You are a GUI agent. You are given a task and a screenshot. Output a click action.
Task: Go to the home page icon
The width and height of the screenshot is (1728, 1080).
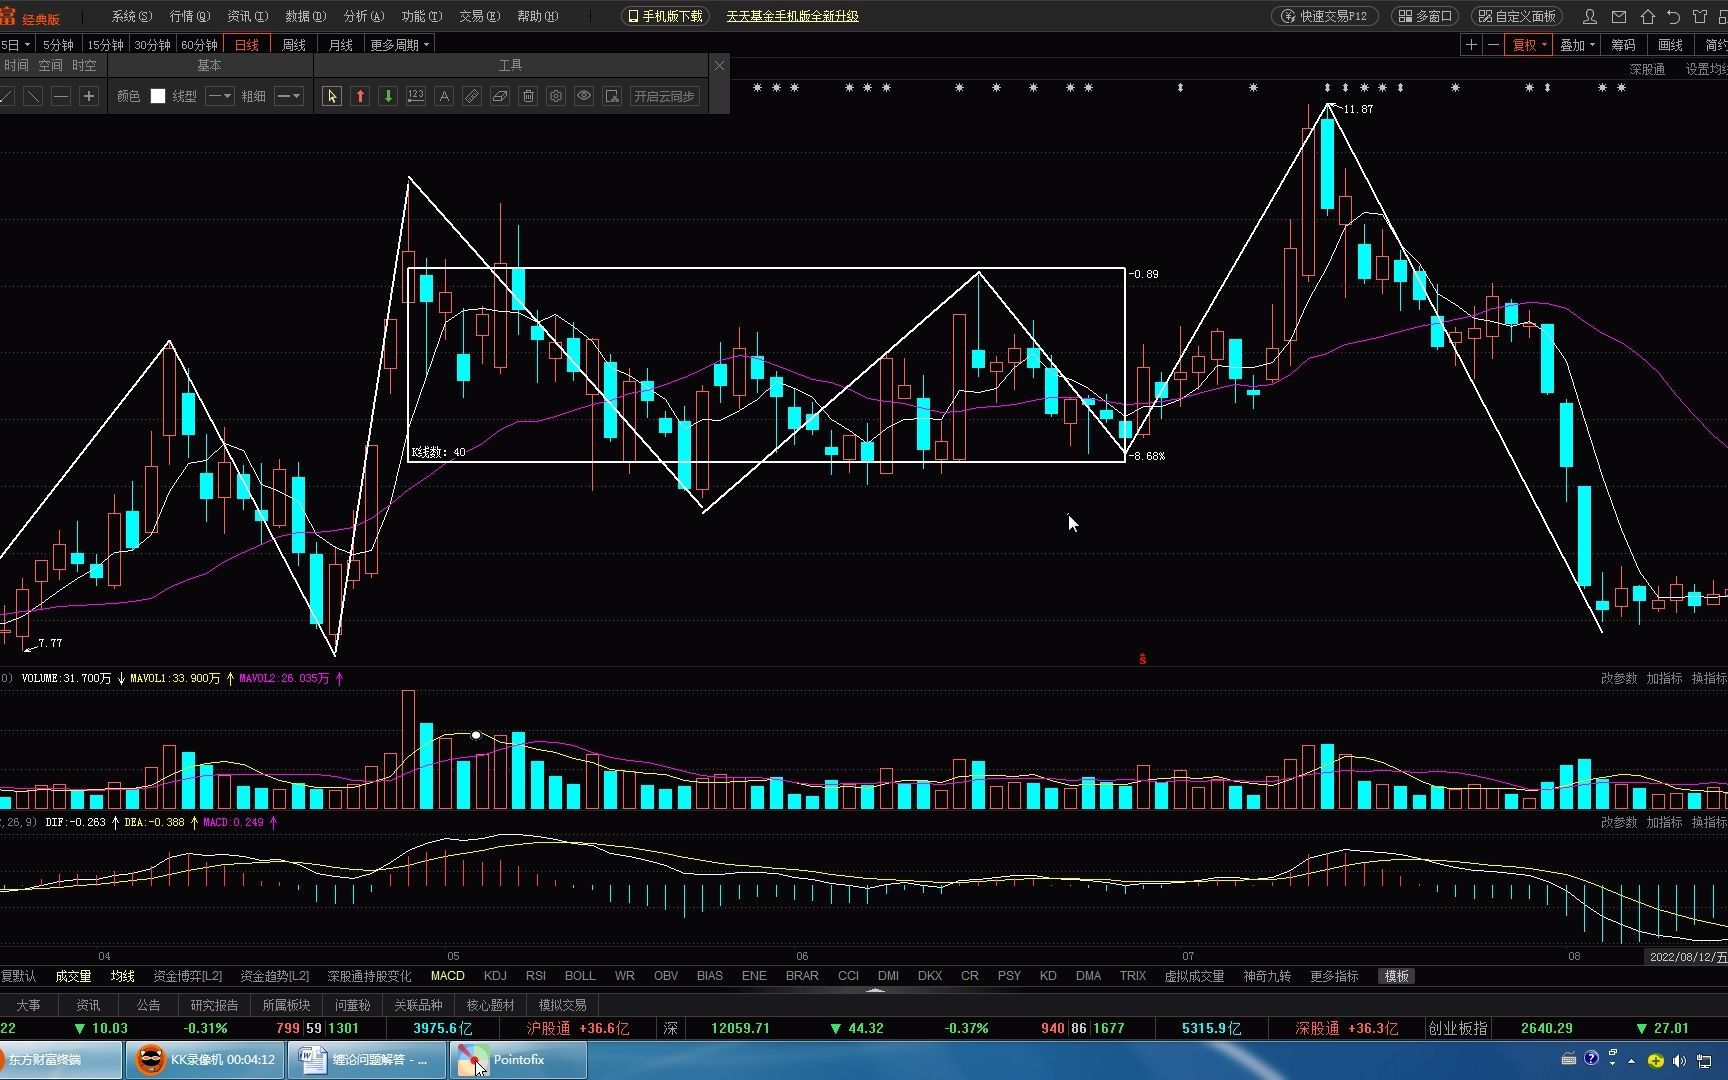click(1647, 16)
